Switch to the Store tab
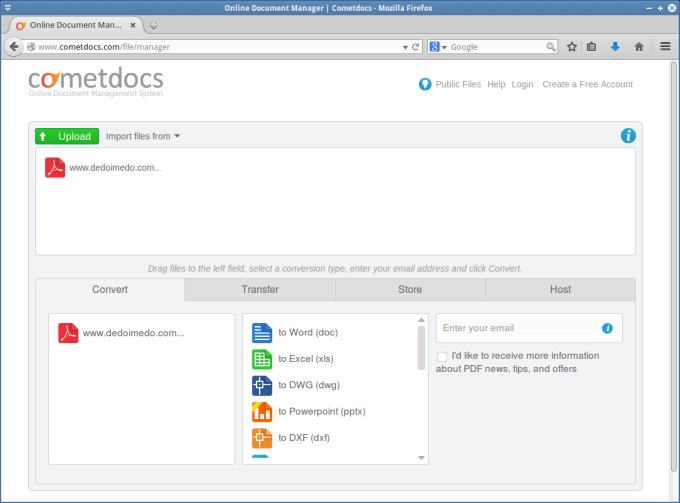Screen dimensions: 680x503 [410, 289]
